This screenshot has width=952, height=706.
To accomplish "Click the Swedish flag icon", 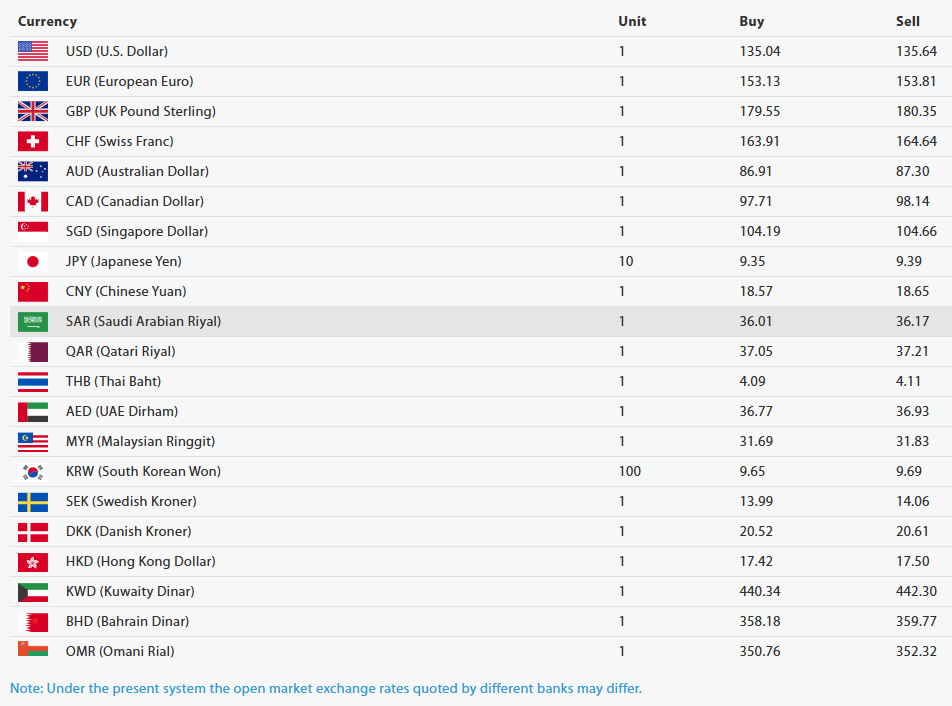I will point(32,501).
